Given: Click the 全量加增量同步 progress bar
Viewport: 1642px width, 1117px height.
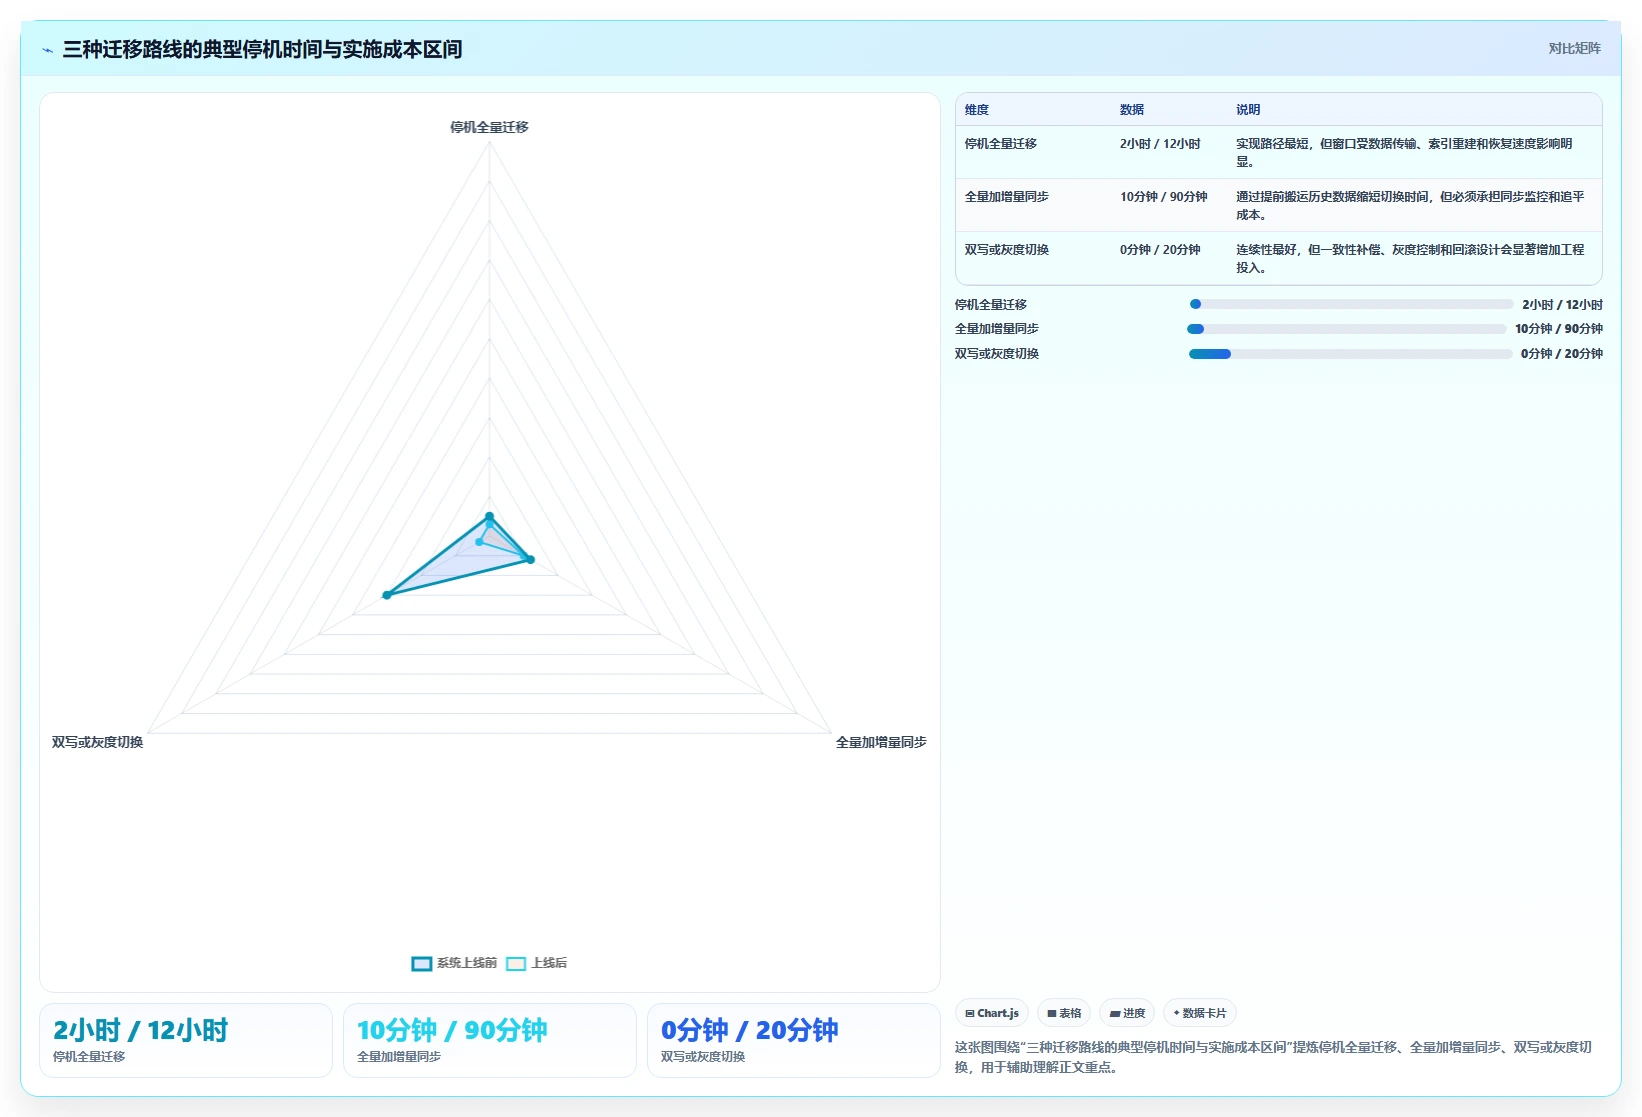Looking at the screenshot, I should point(1346,329).
